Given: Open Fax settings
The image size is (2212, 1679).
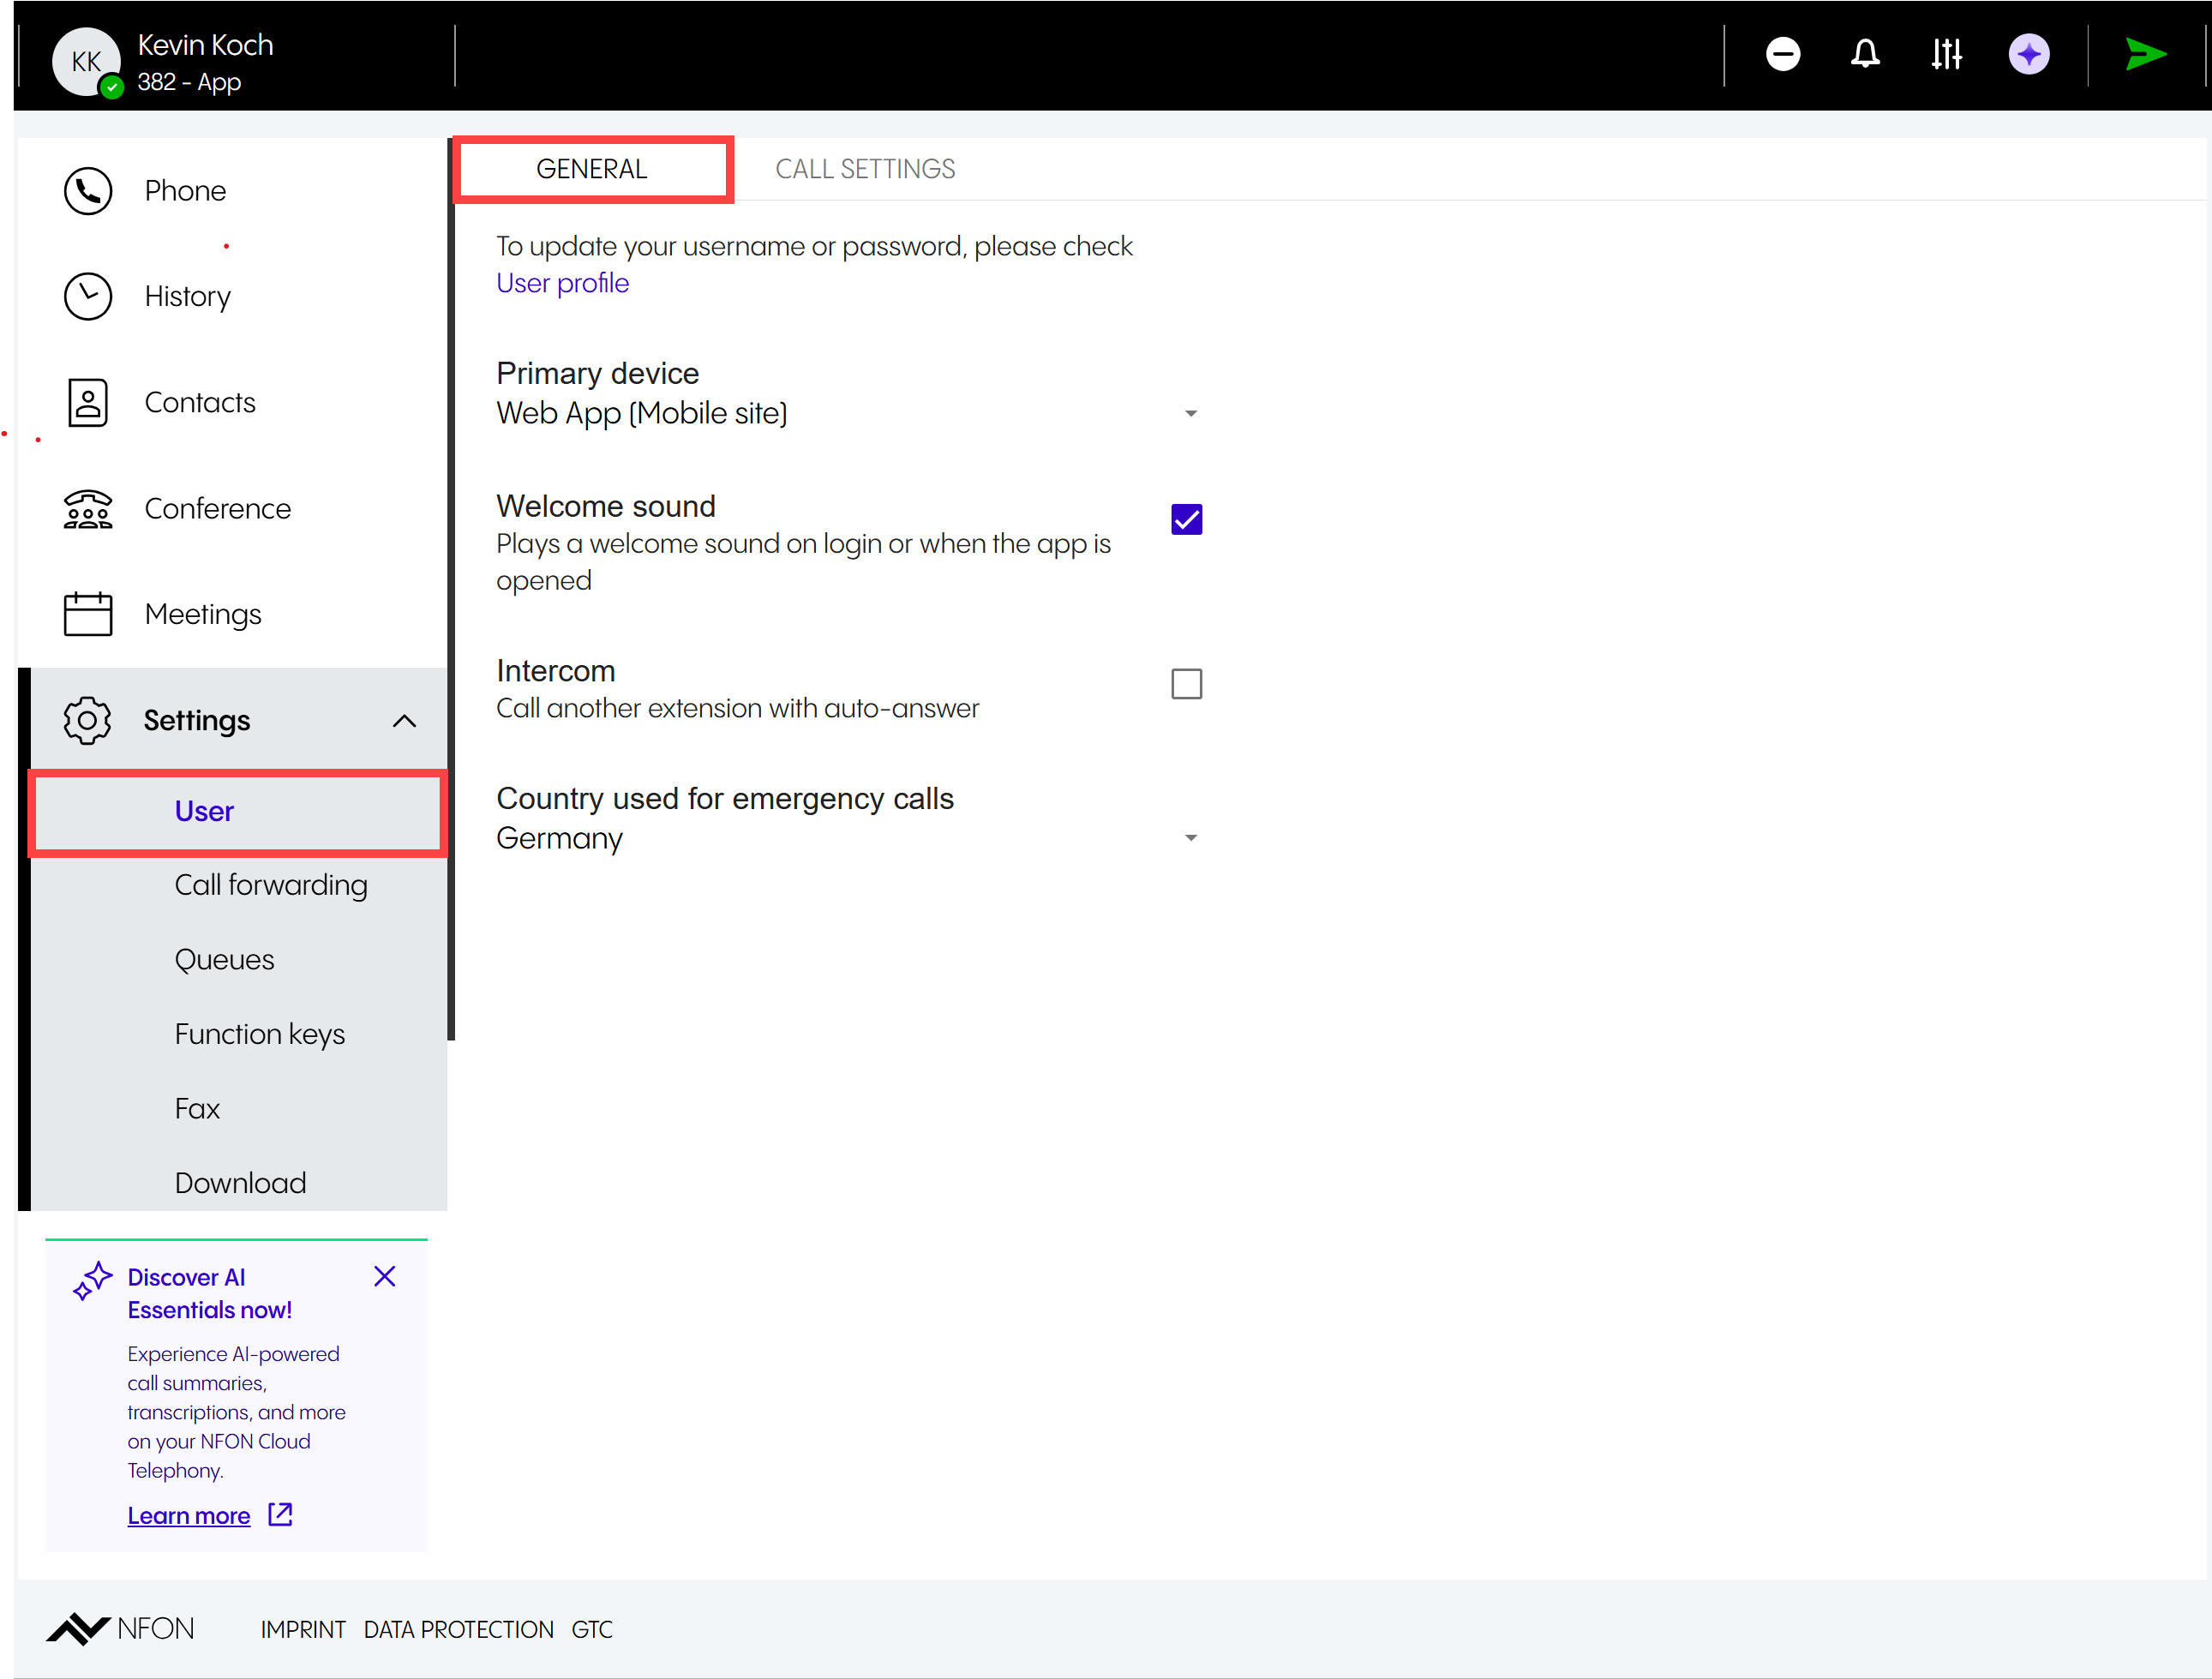Looking at the screenshot, I should click(x=197, y=1109).
